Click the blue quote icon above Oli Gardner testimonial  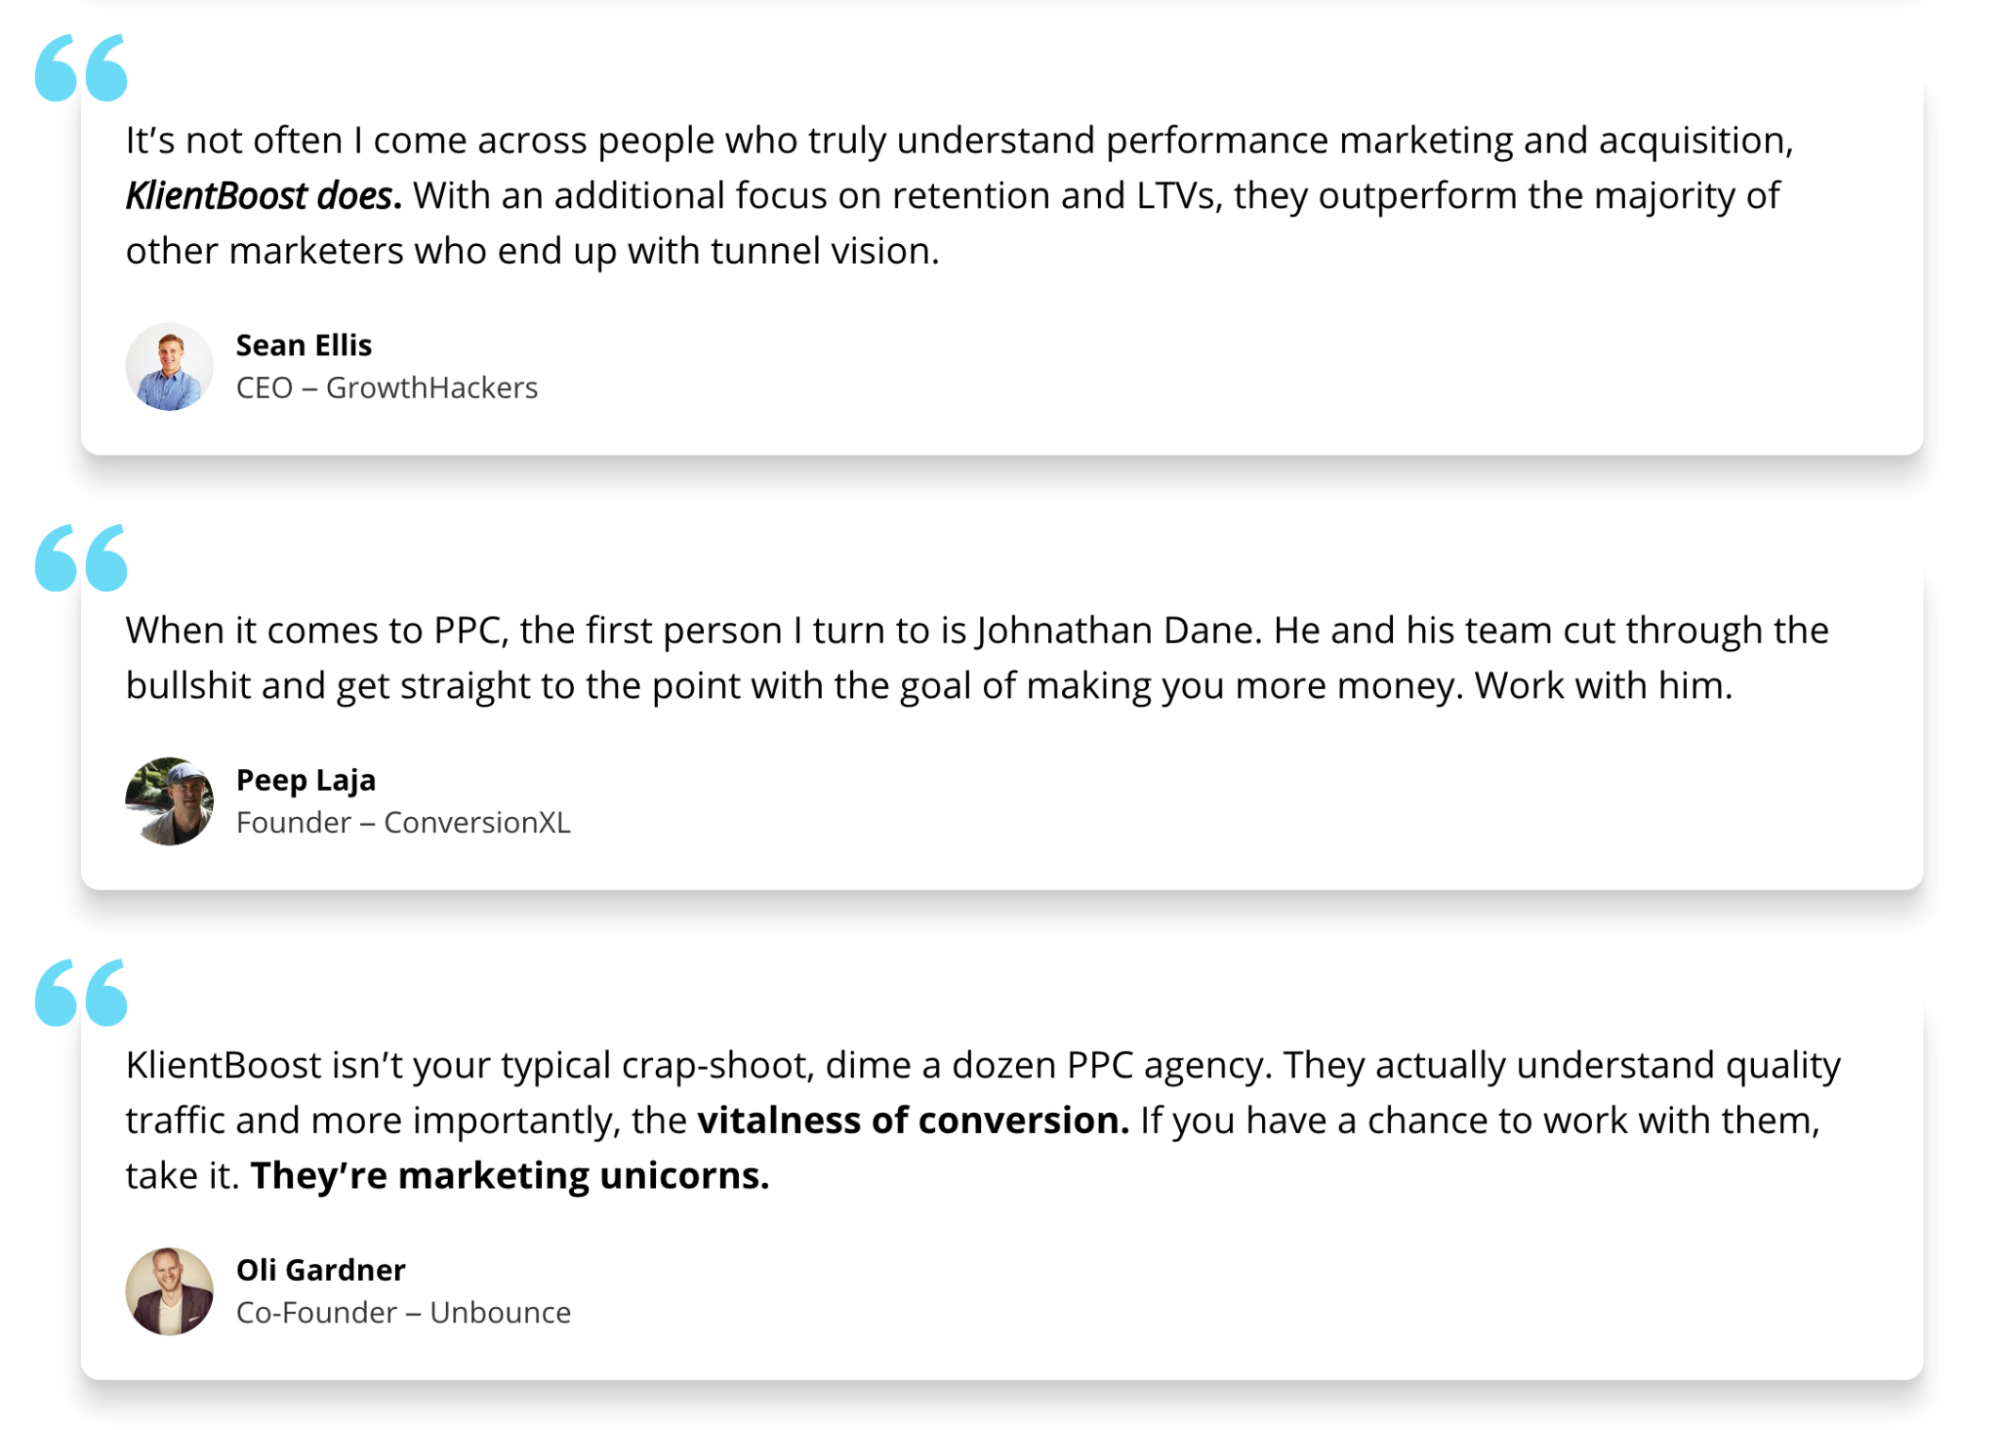point(81,993)
